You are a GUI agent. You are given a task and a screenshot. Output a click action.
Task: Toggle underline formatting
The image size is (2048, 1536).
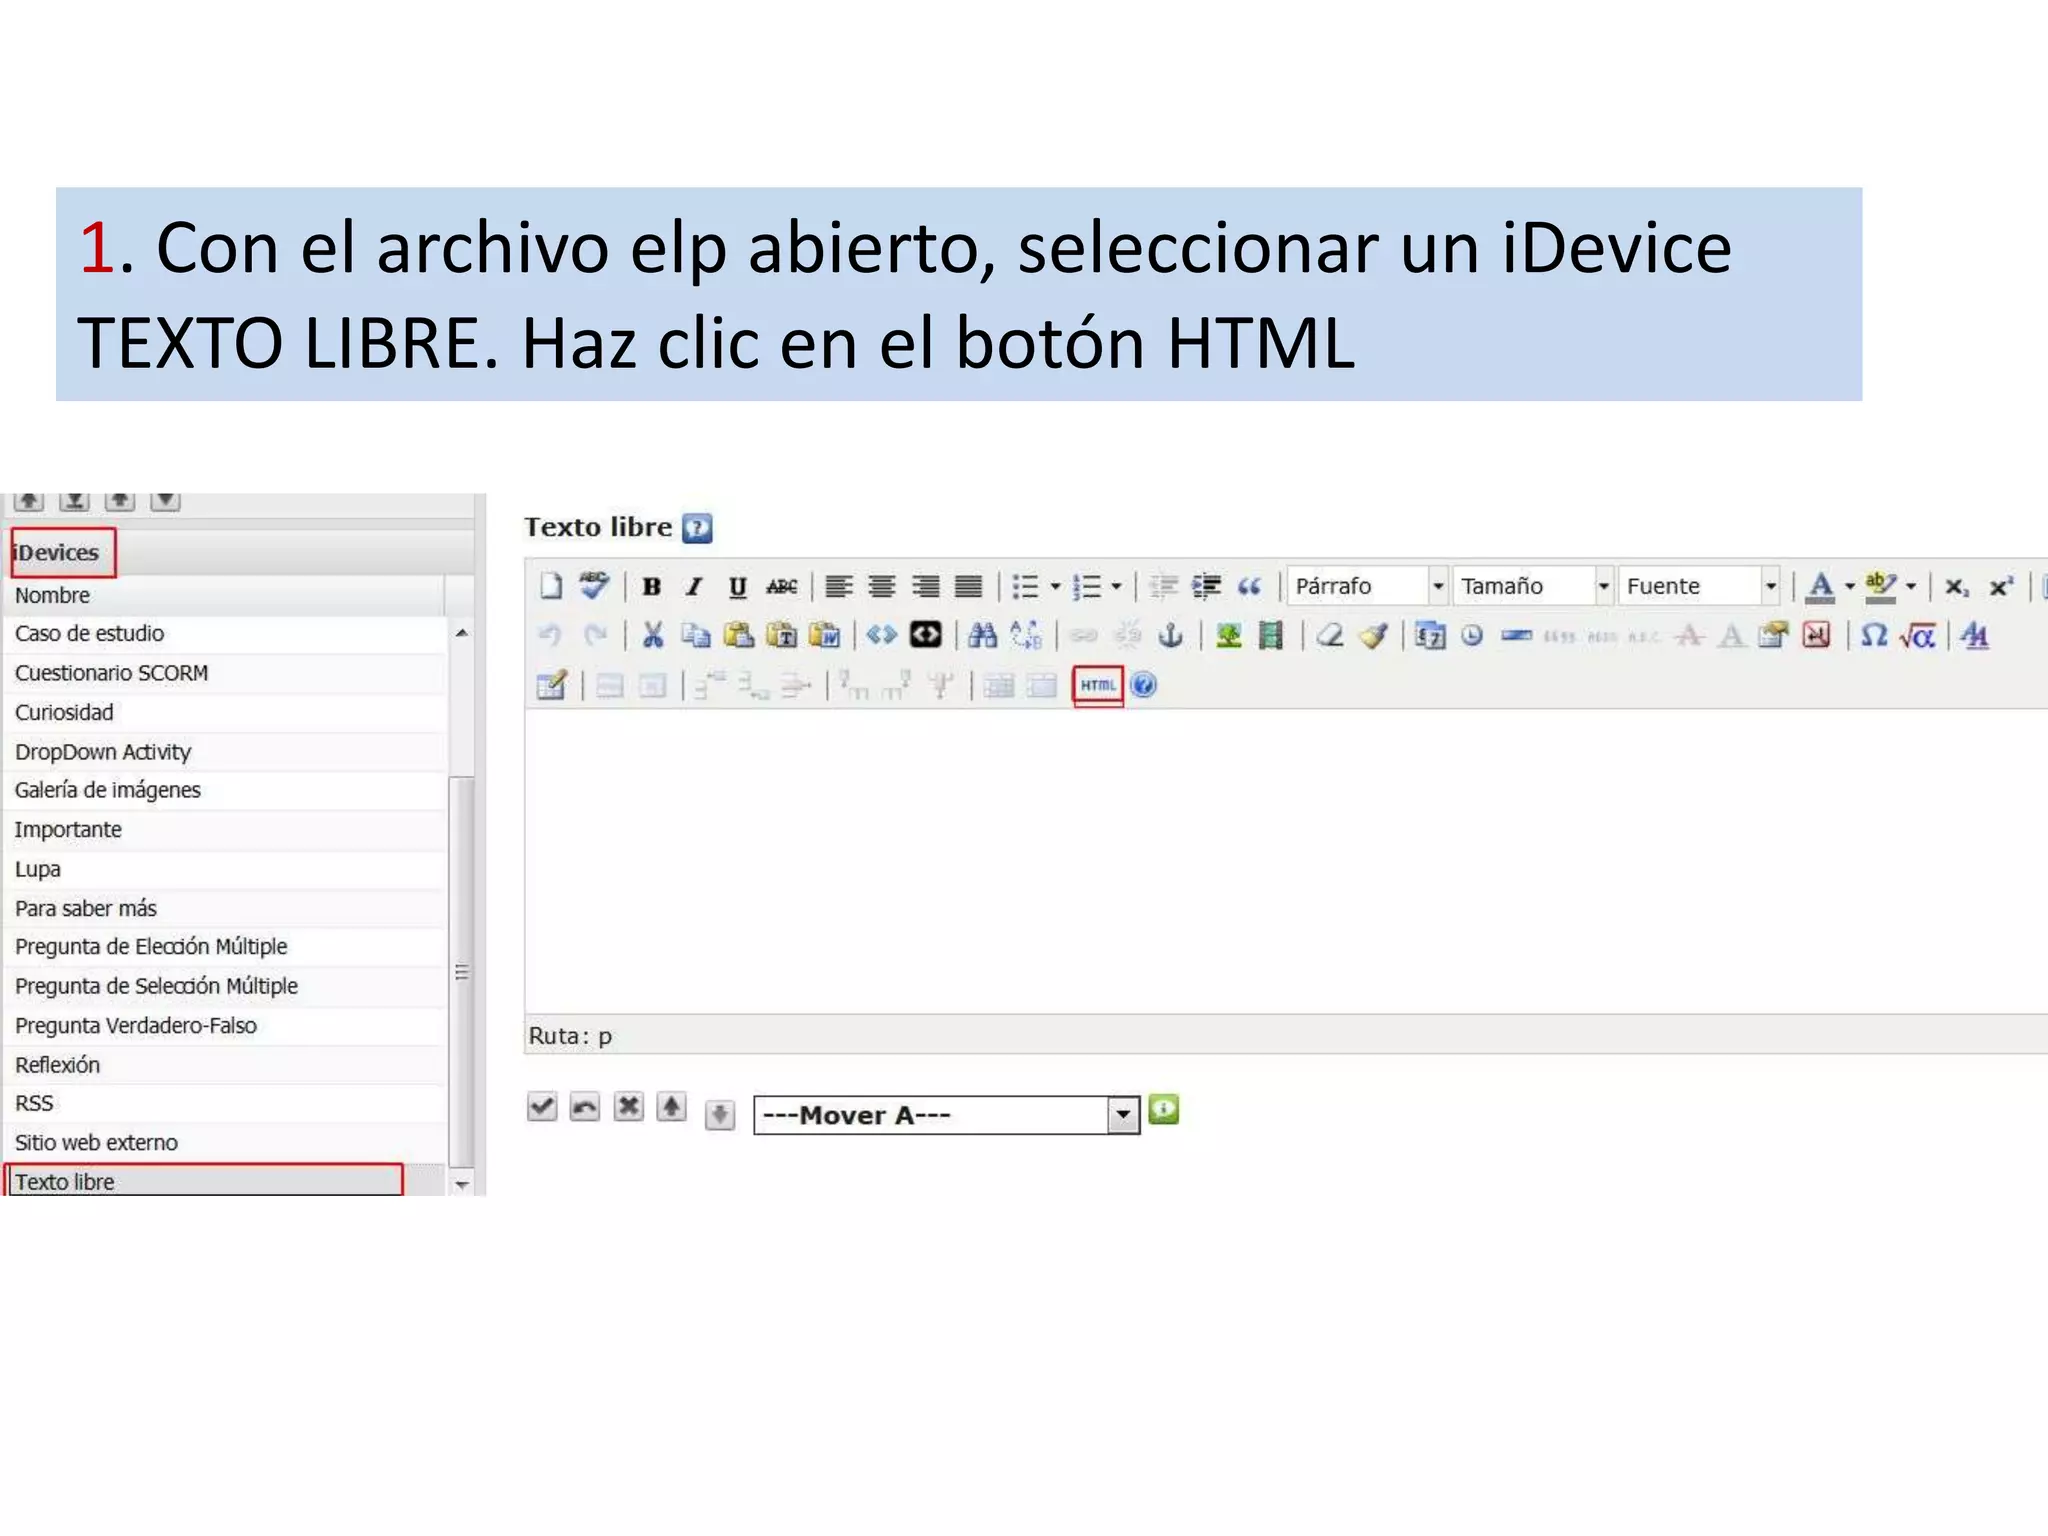pyautogui.click(x=737, y=587)
